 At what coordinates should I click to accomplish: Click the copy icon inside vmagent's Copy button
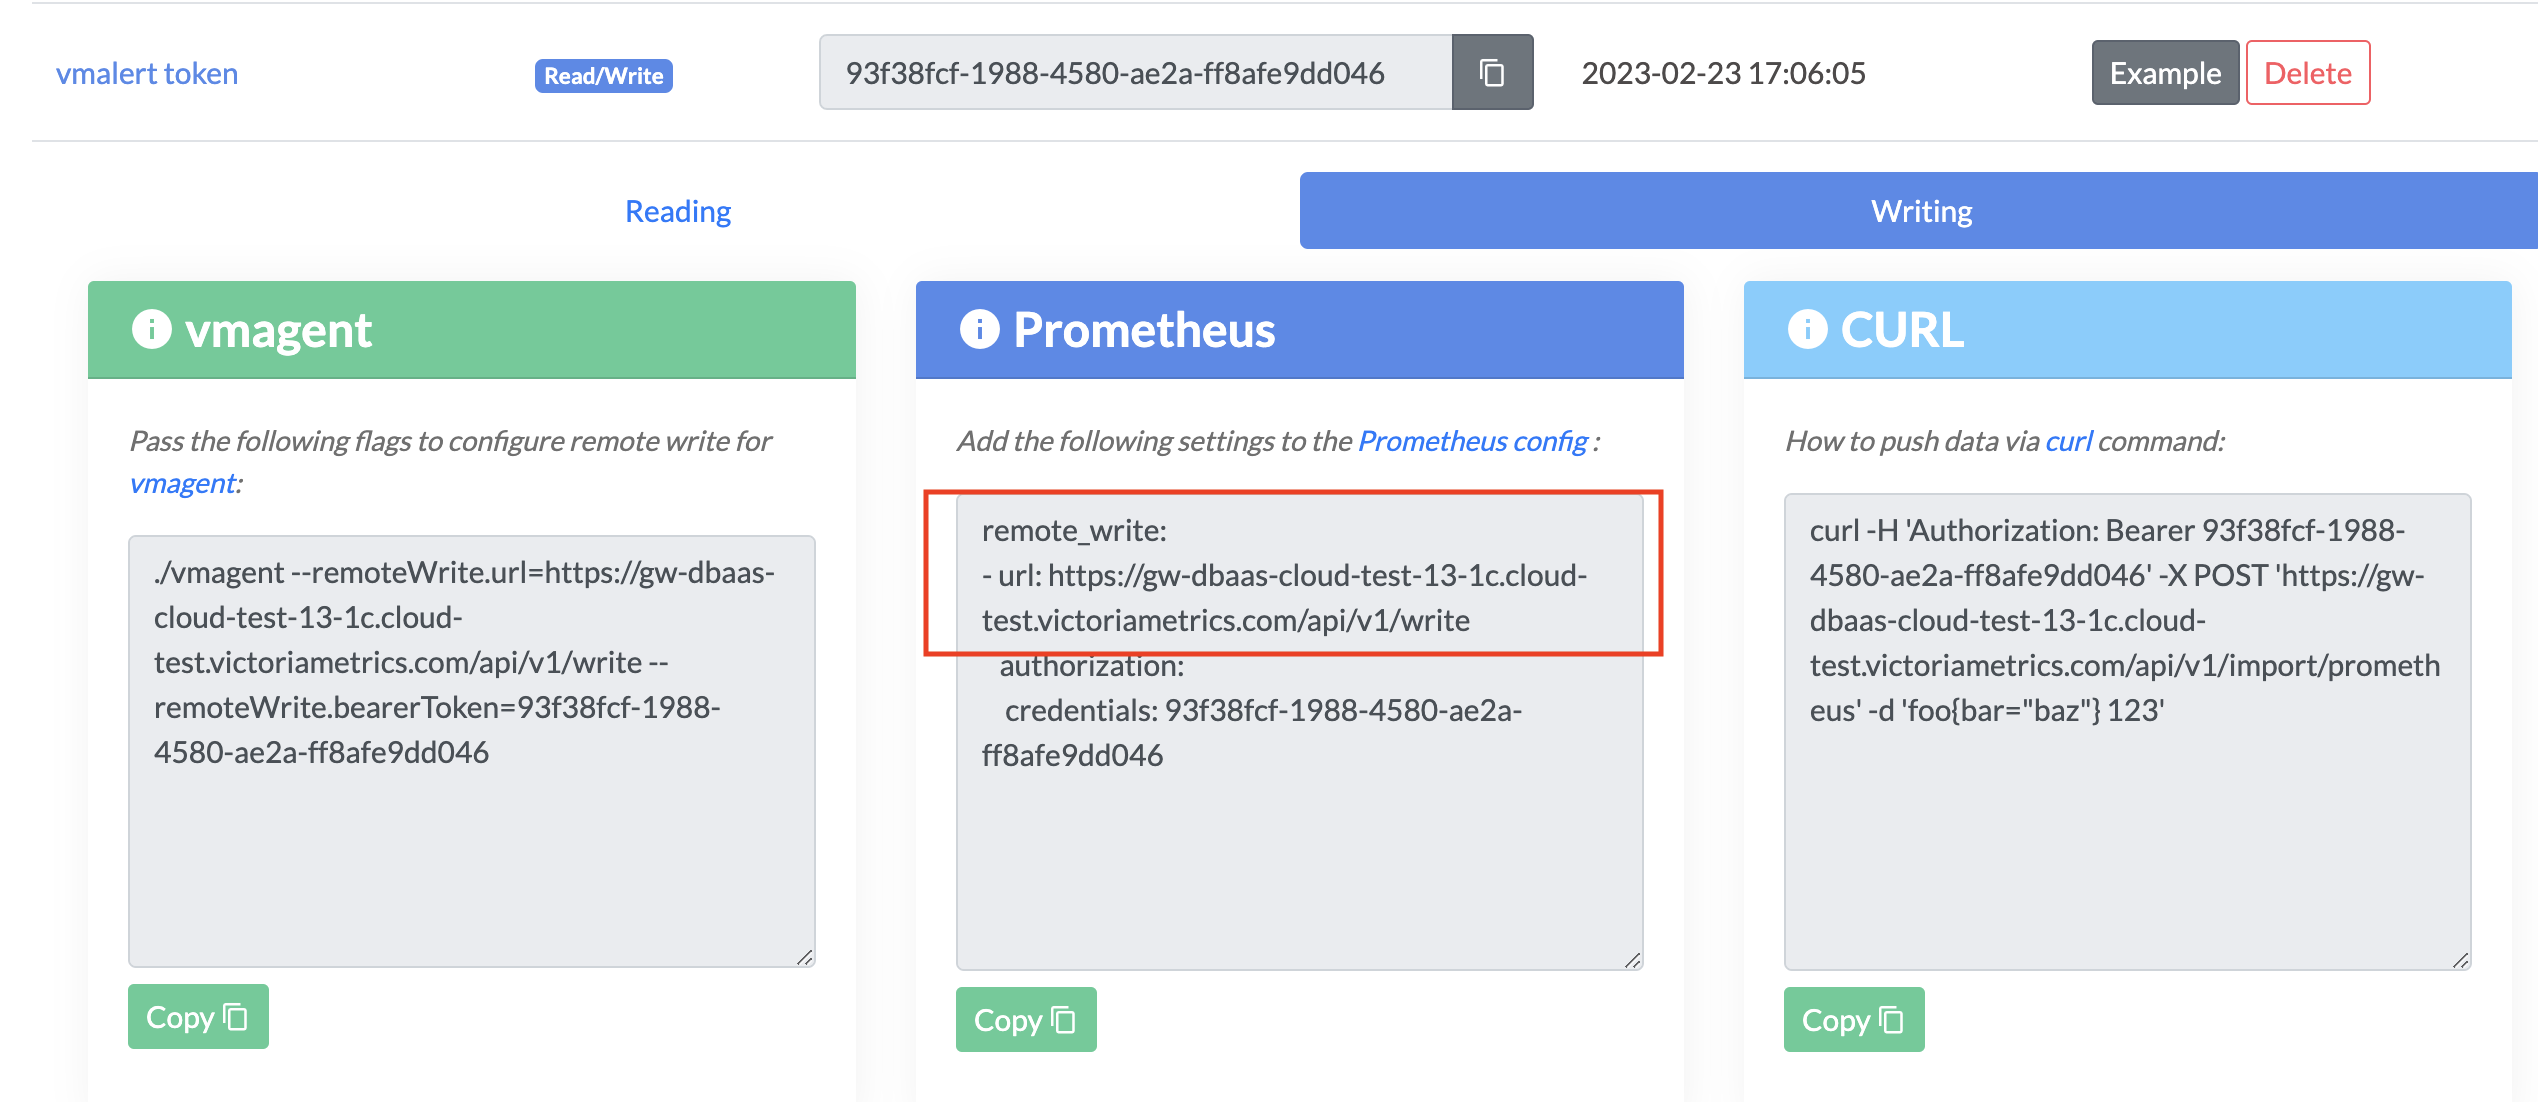tap(234, 1016)
